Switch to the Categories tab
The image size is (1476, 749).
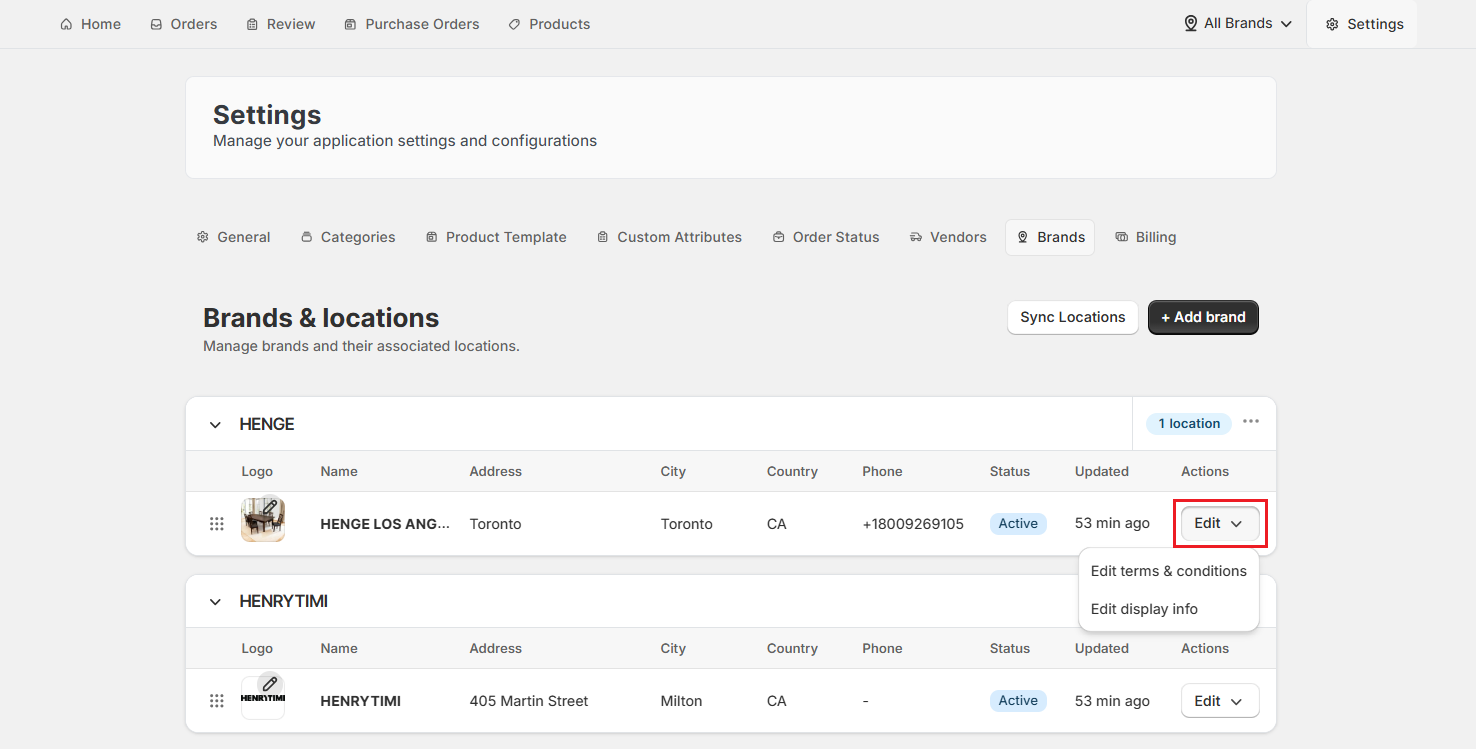348,237
